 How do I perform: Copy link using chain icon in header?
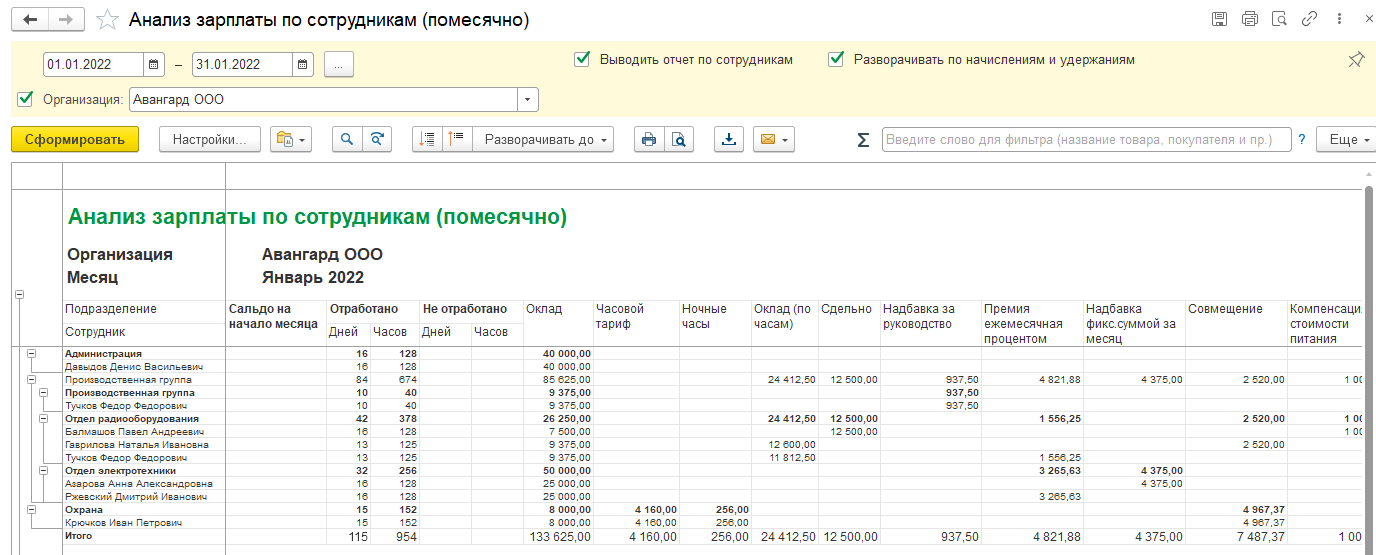[1307, 19]
